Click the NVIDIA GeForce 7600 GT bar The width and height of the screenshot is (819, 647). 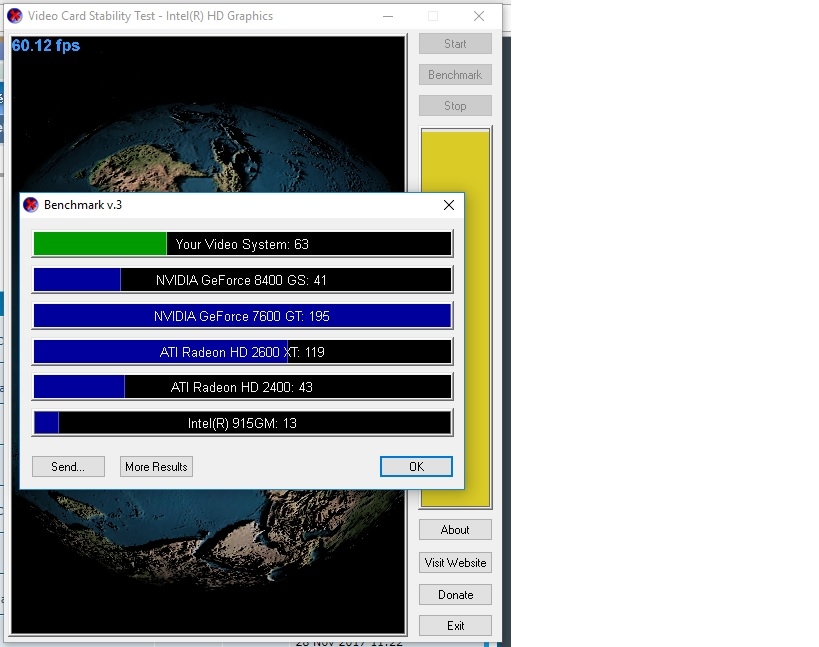pyautogui.click(x=242, y=316)
